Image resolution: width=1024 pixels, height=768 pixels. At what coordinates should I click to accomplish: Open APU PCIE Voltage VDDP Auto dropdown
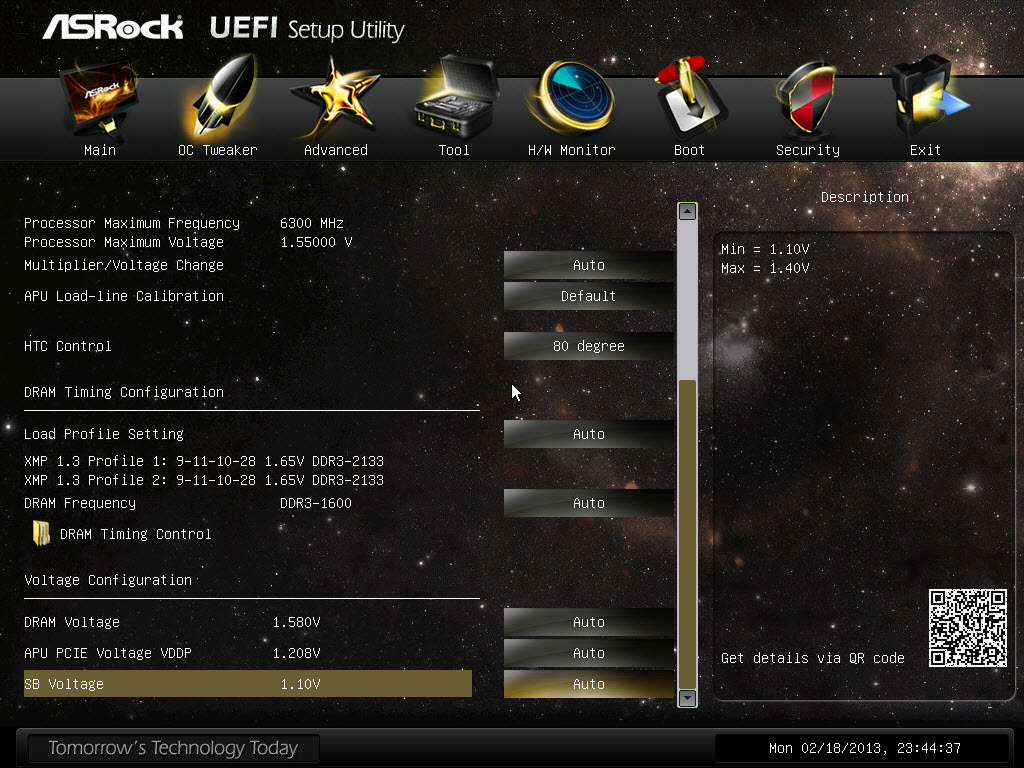coord(588,653)
